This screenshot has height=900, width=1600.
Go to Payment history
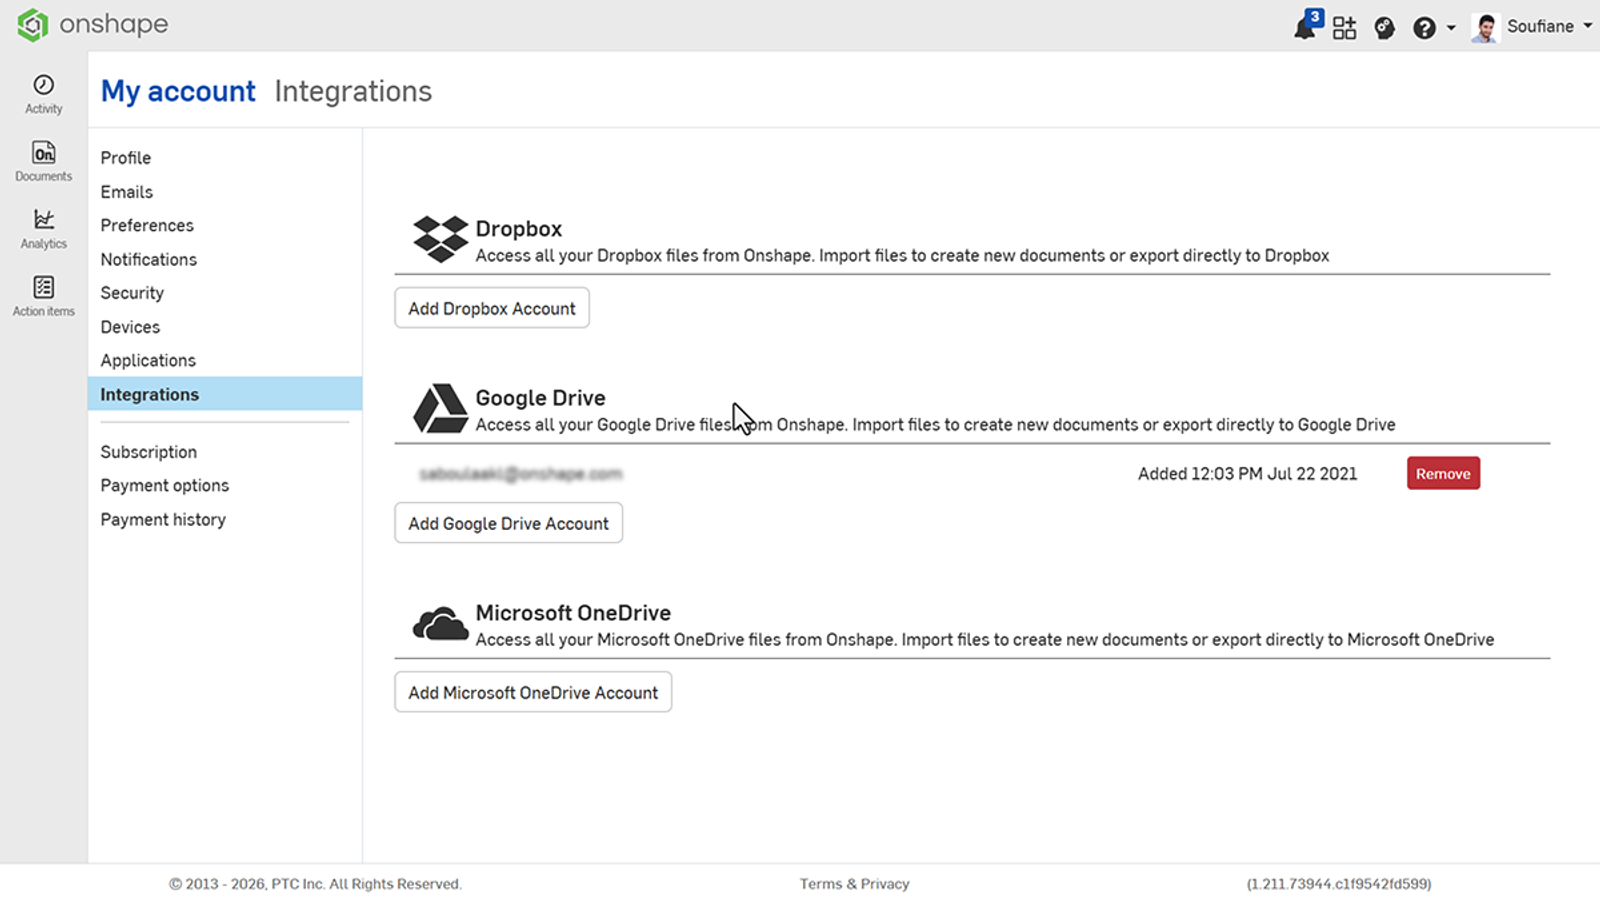(x=163, y=519)
